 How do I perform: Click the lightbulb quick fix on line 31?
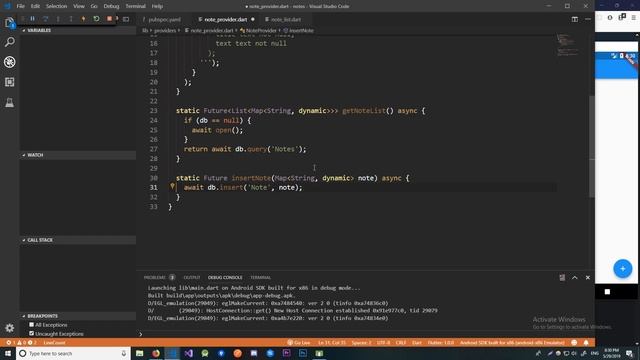[x=172, y=187]
